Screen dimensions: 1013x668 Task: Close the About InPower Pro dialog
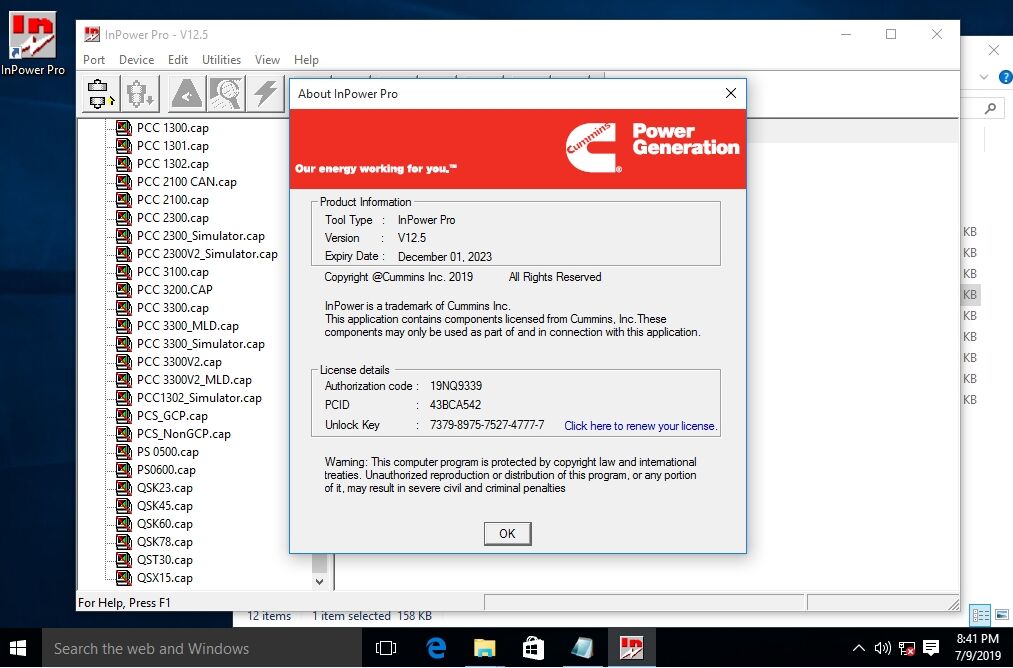[731, 93]
